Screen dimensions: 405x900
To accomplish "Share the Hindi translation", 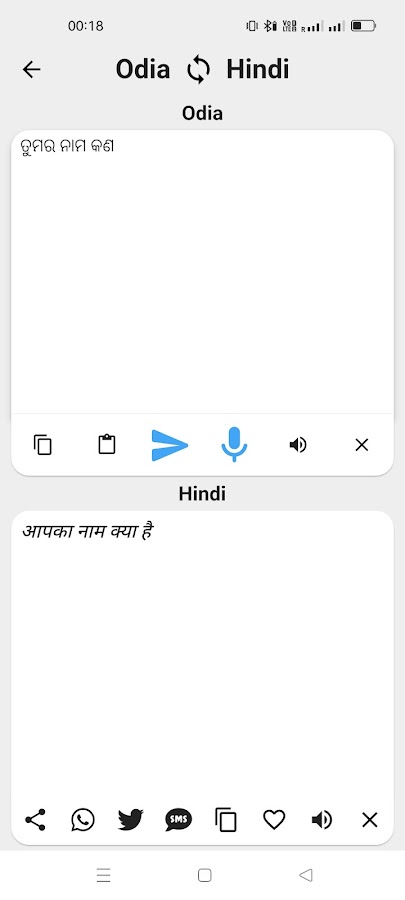I will point(36,820).
